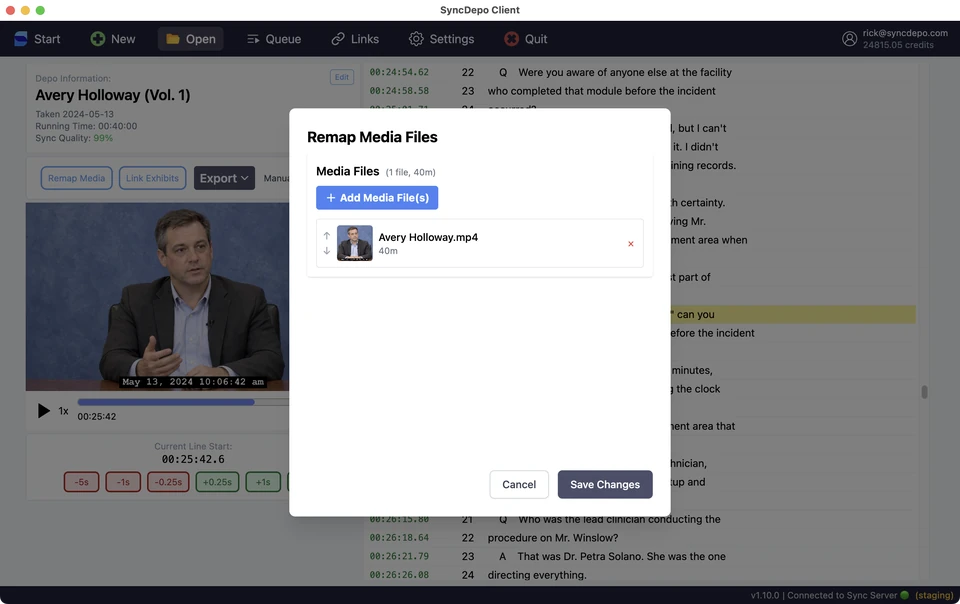The height and width of the screenshot is (604, 960).
Task: Click the SyncDepo logo Start icon
Action: (21, 39)
